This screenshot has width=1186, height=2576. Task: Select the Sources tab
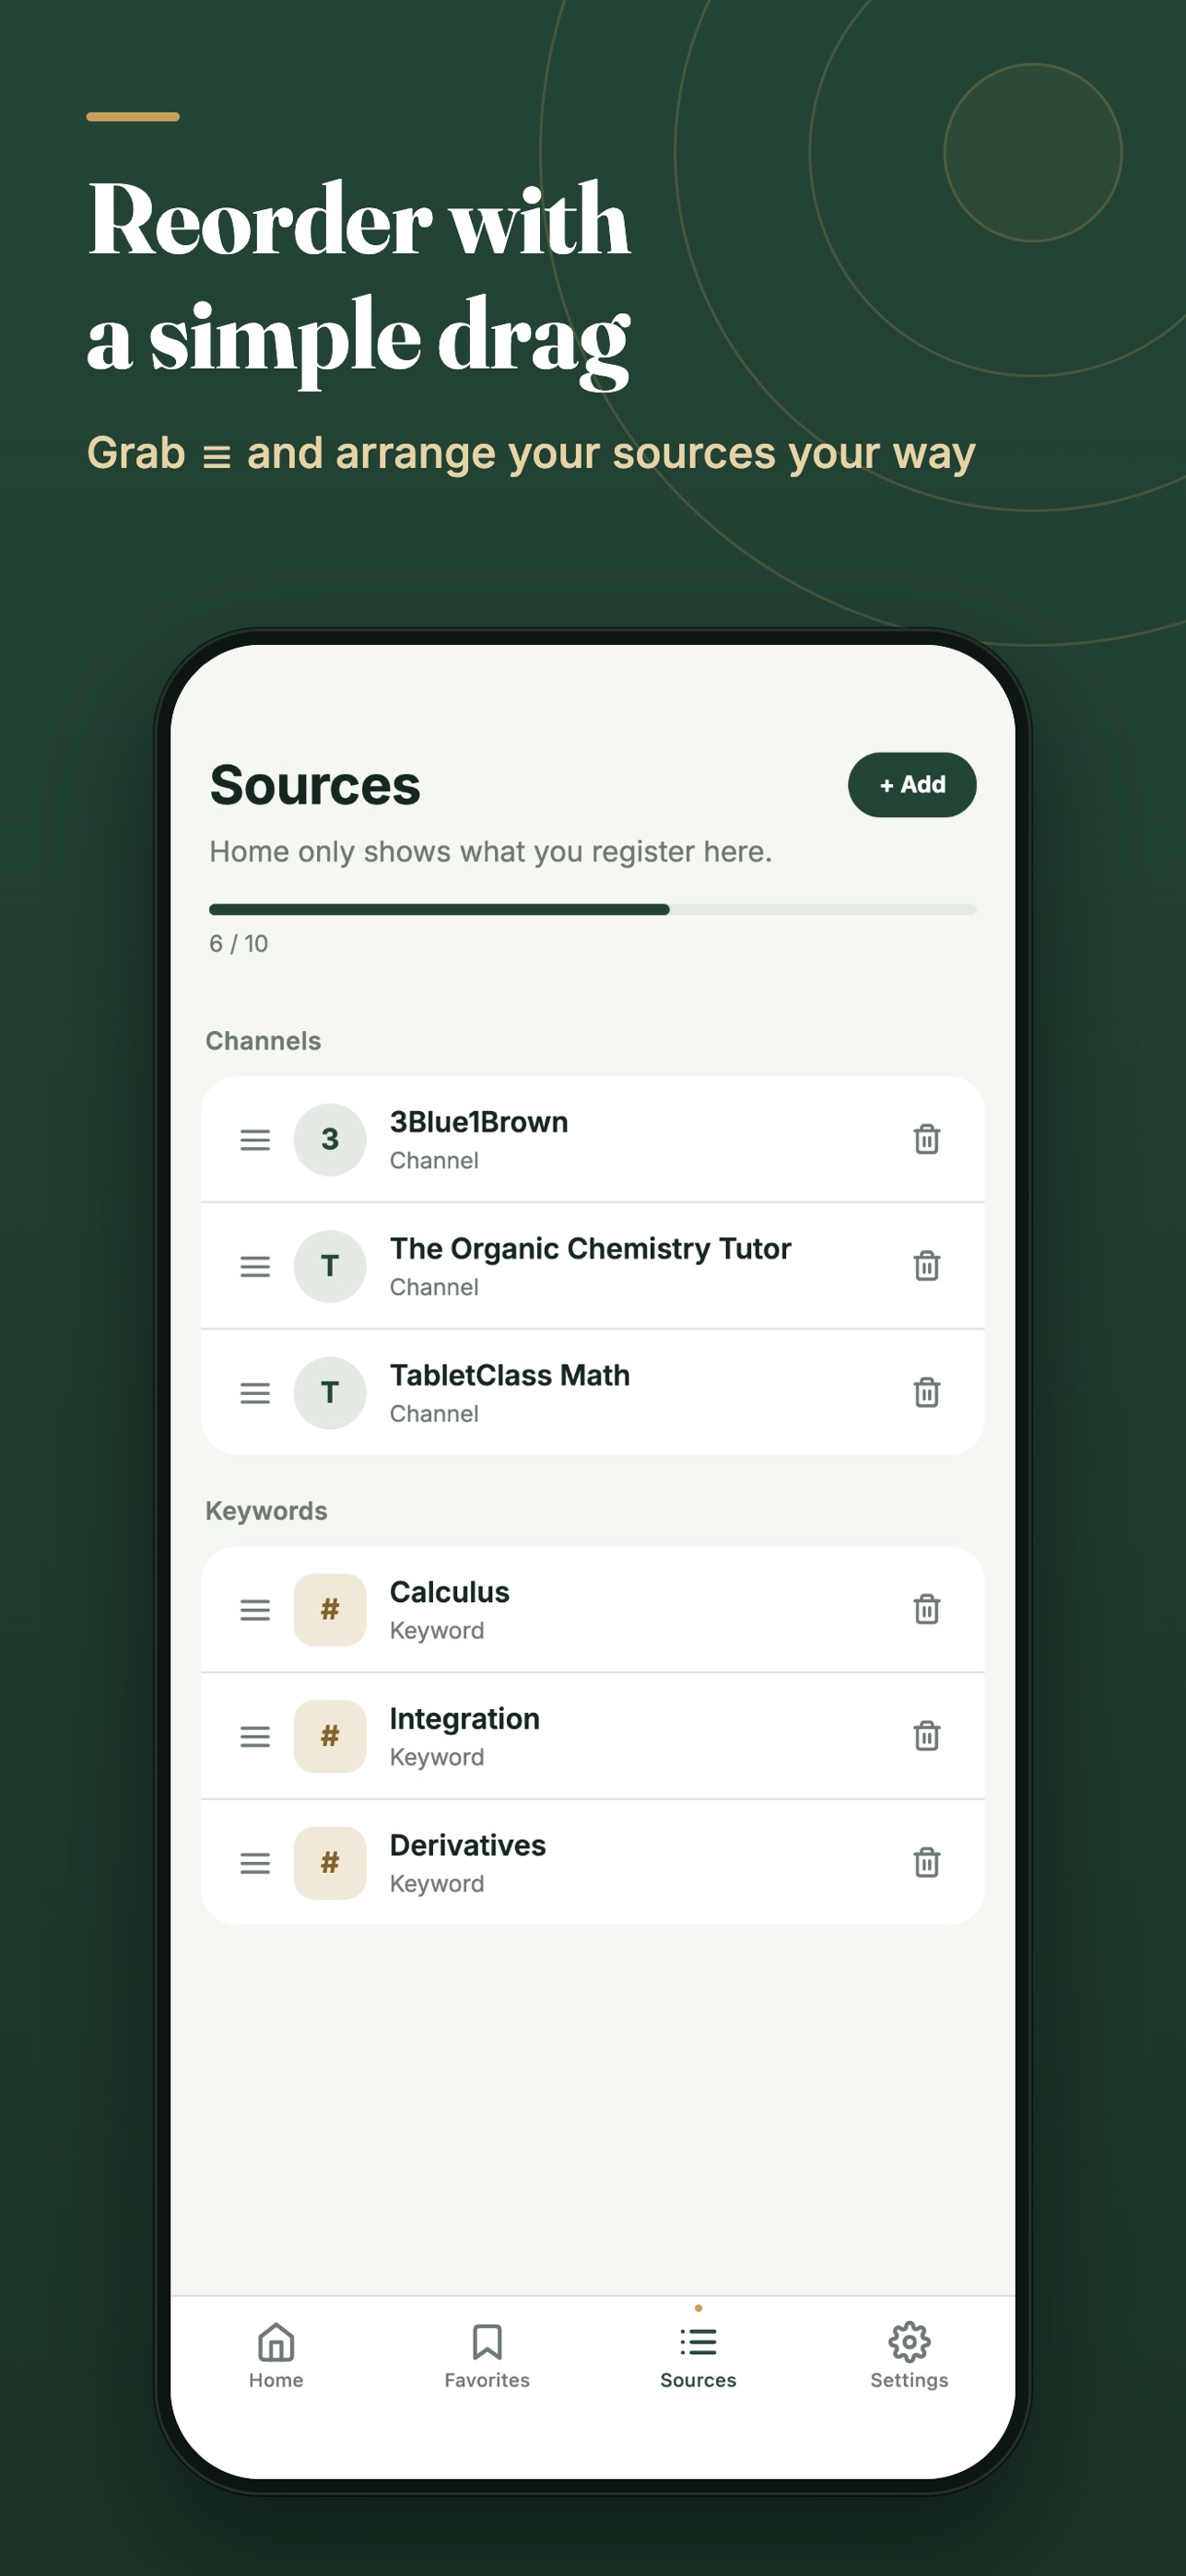(x=698, y=2356)
